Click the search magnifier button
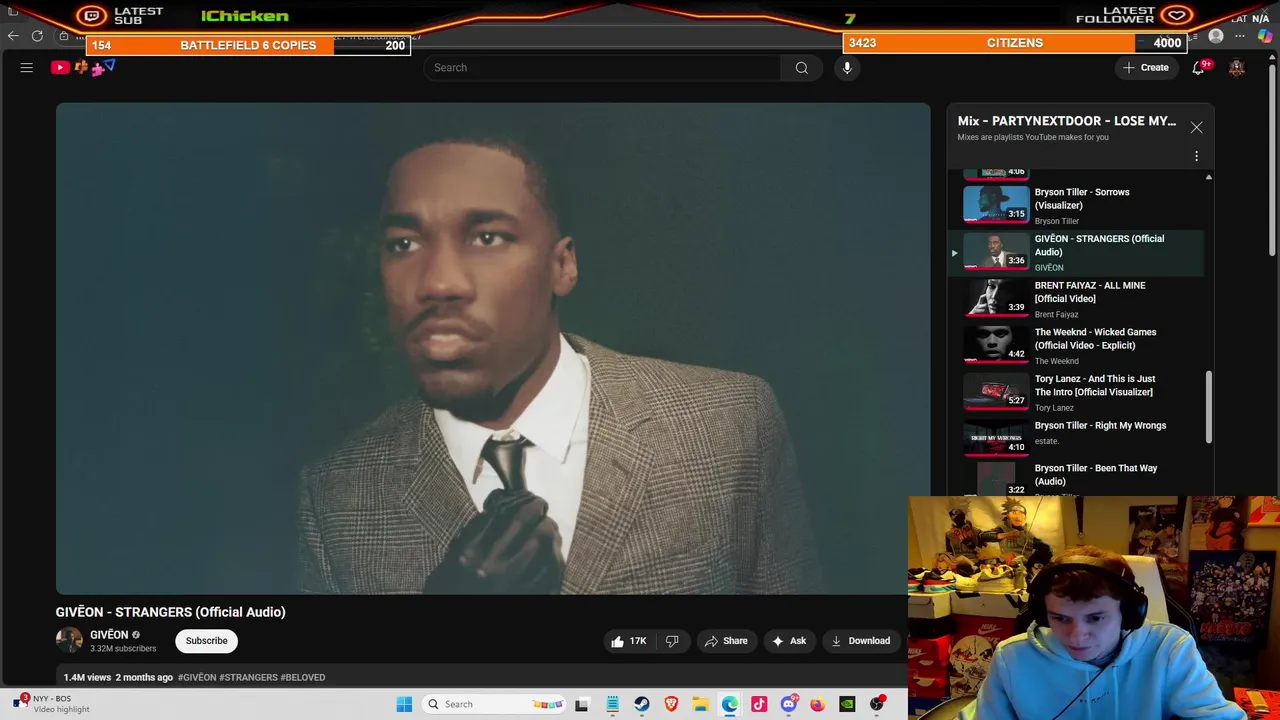 pyautogui.click(x=801, y=67)
